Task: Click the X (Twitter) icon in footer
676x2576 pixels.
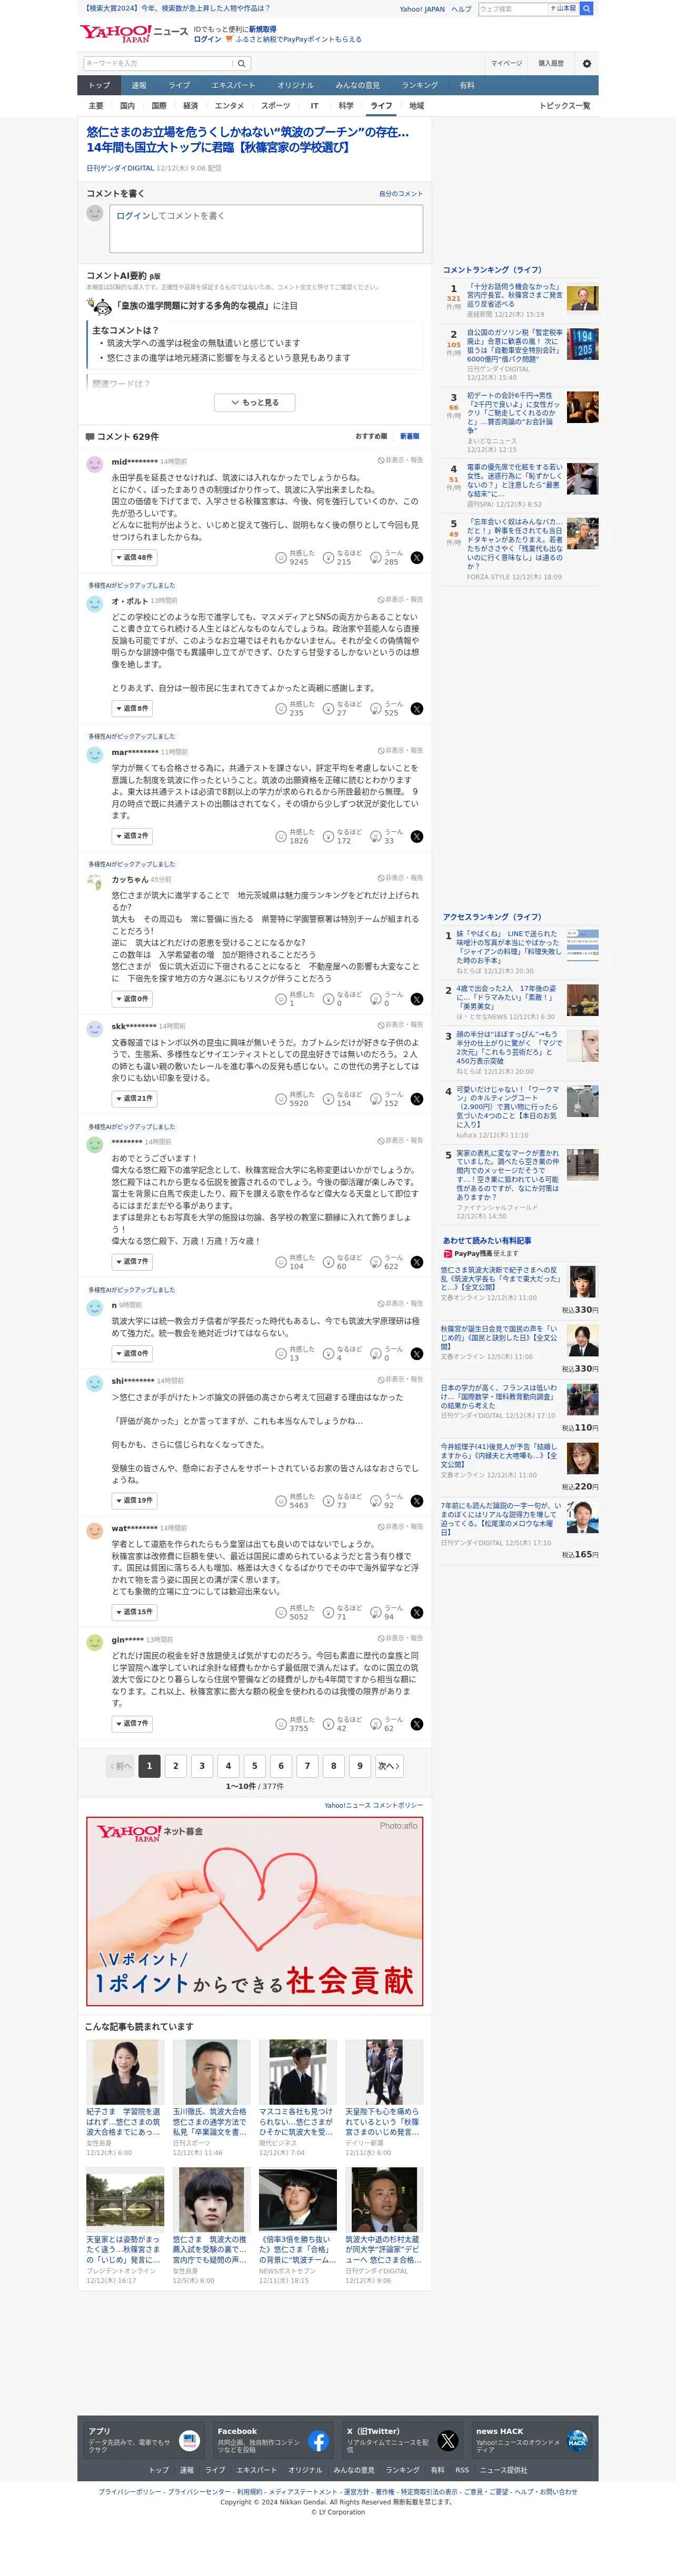Action: click(448, 2441)
